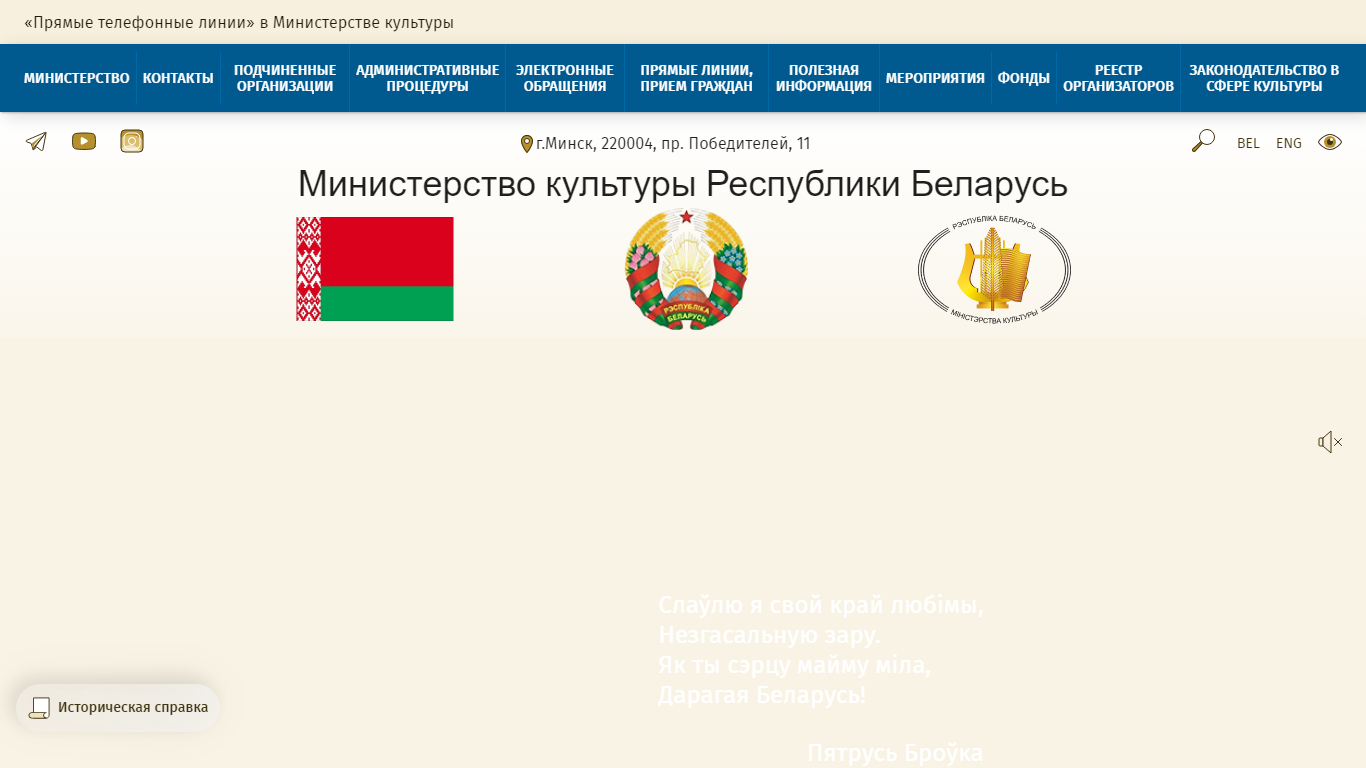Screen dimensions: 1366x768
Task: Click the magnifying glass search icon
Action: tap(1203, 141)
